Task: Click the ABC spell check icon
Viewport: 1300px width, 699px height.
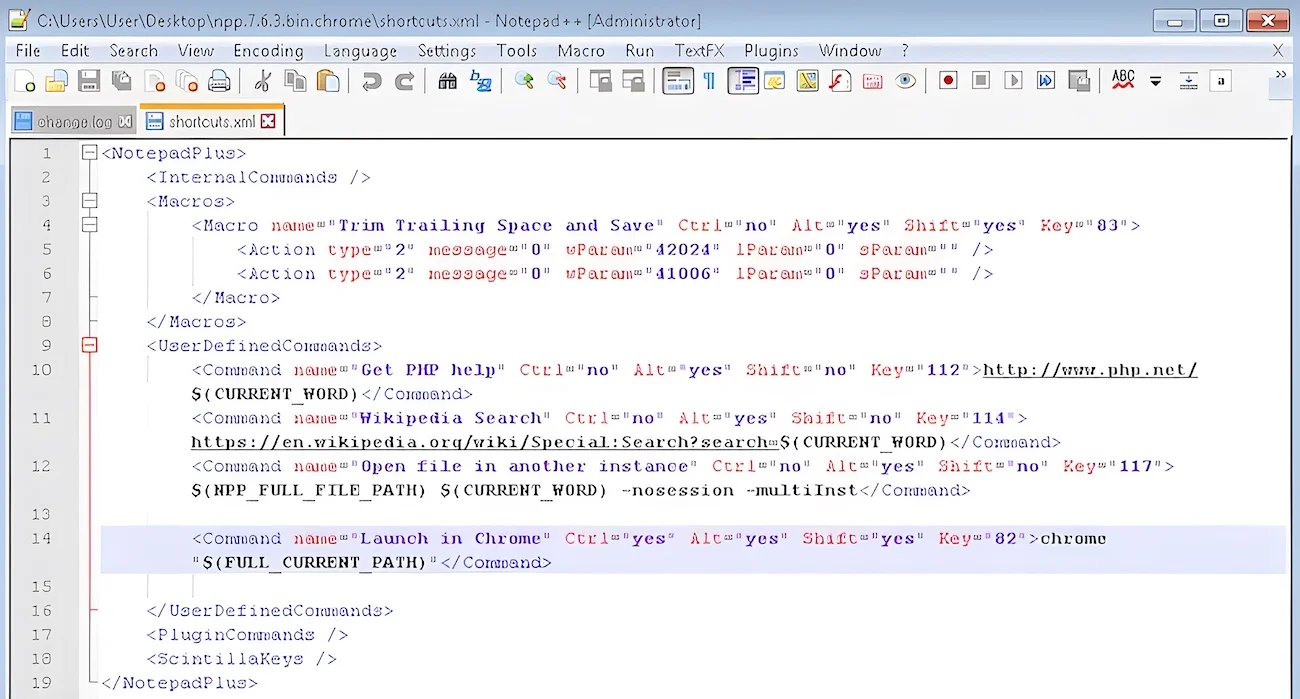Action: [1123, 81]
